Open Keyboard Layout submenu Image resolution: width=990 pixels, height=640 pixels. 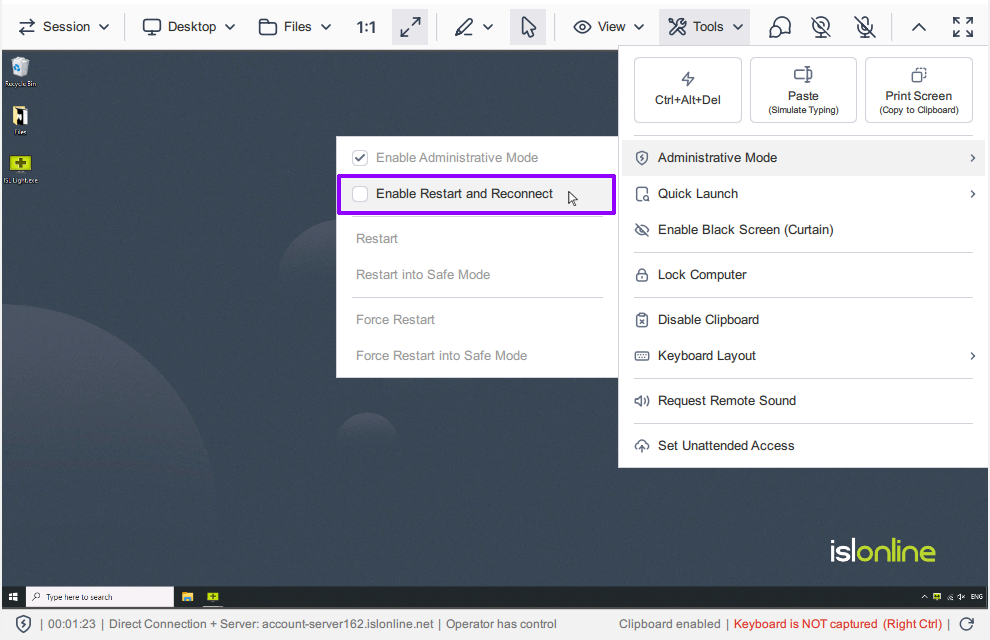click(804, 355)
